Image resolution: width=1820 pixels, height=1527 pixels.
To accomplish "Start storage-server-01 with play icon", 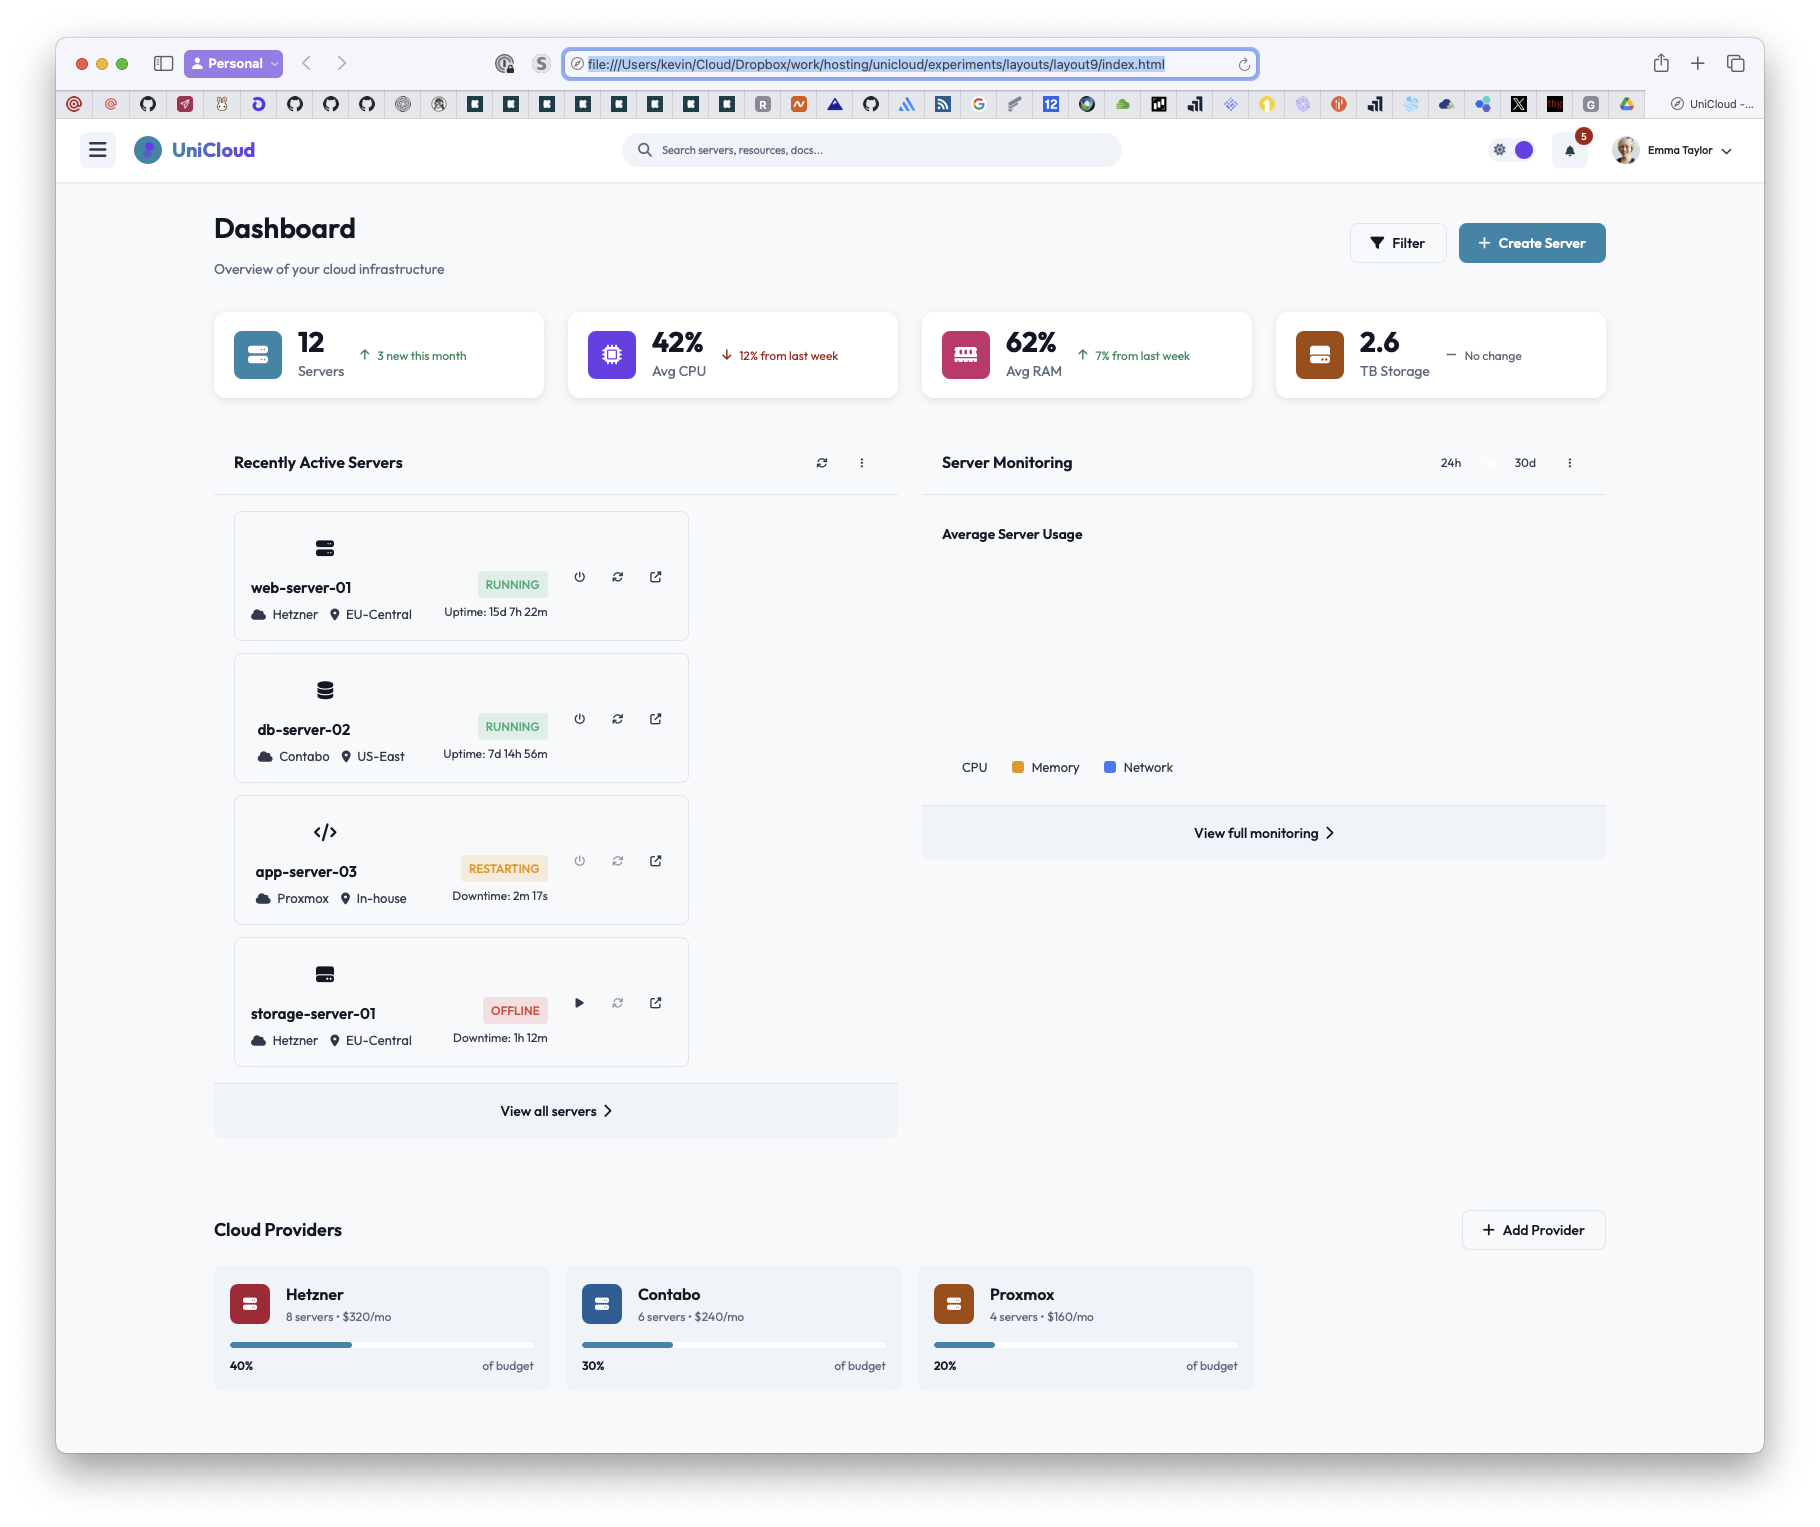I will tap(580, 1003).
